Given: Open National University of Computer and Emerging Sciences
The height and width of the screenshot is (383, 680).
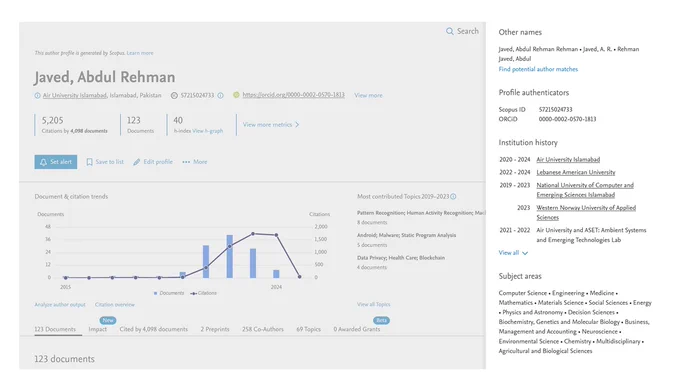Looking at the screenshot, I should pyautogui.click(x=585, y=190).
